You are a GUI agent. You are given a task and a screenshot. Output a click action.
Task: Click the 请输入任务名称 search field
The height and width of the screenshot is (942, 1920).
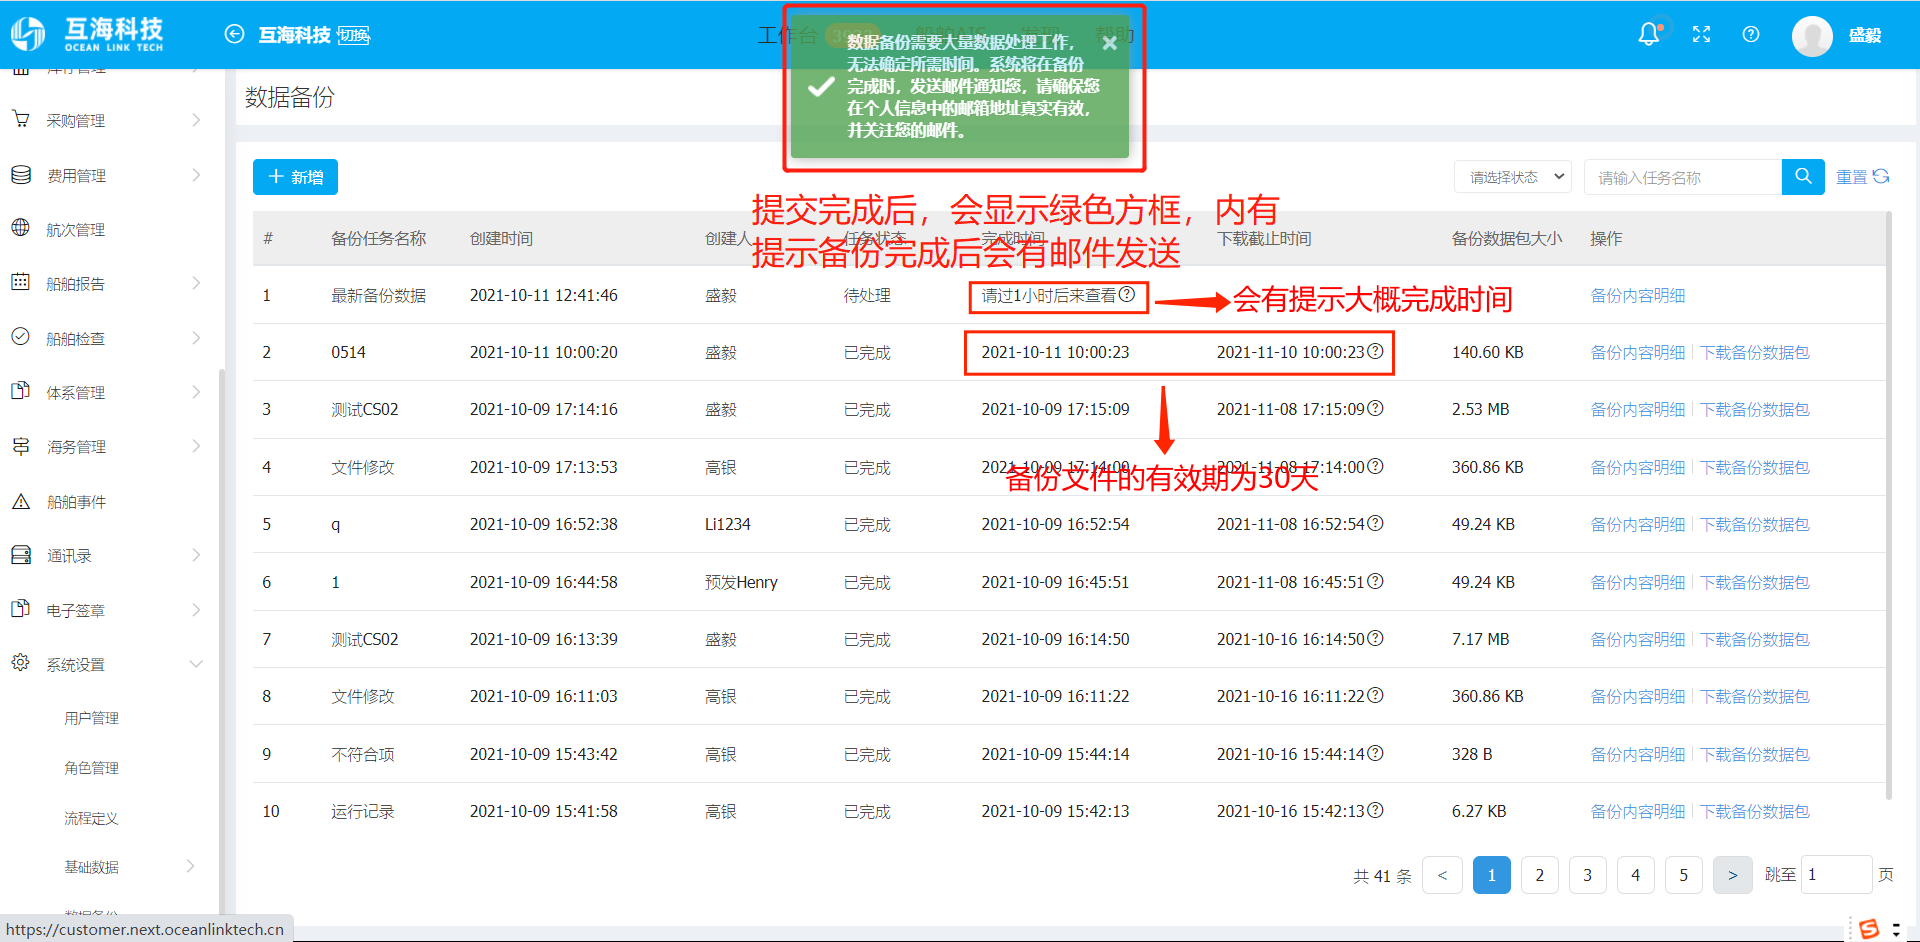coord(1683,177)
